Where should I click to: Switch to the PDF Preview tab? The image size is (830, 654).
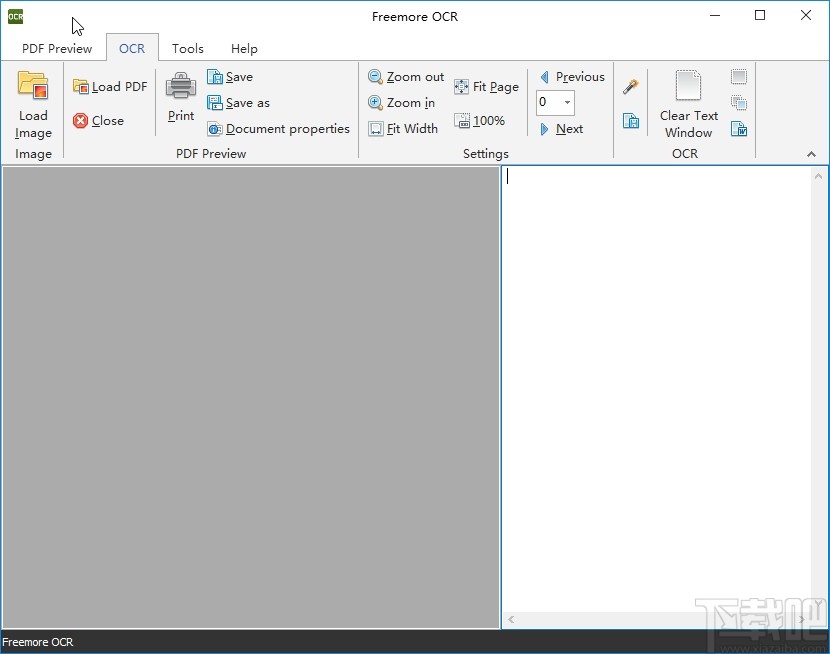point(57,48)
